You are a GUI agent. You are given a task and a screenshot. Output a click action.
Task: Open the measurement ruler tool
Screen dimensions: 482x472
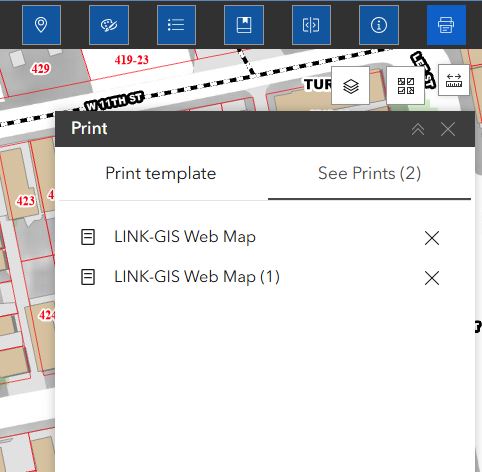click(x=454, y=80)
